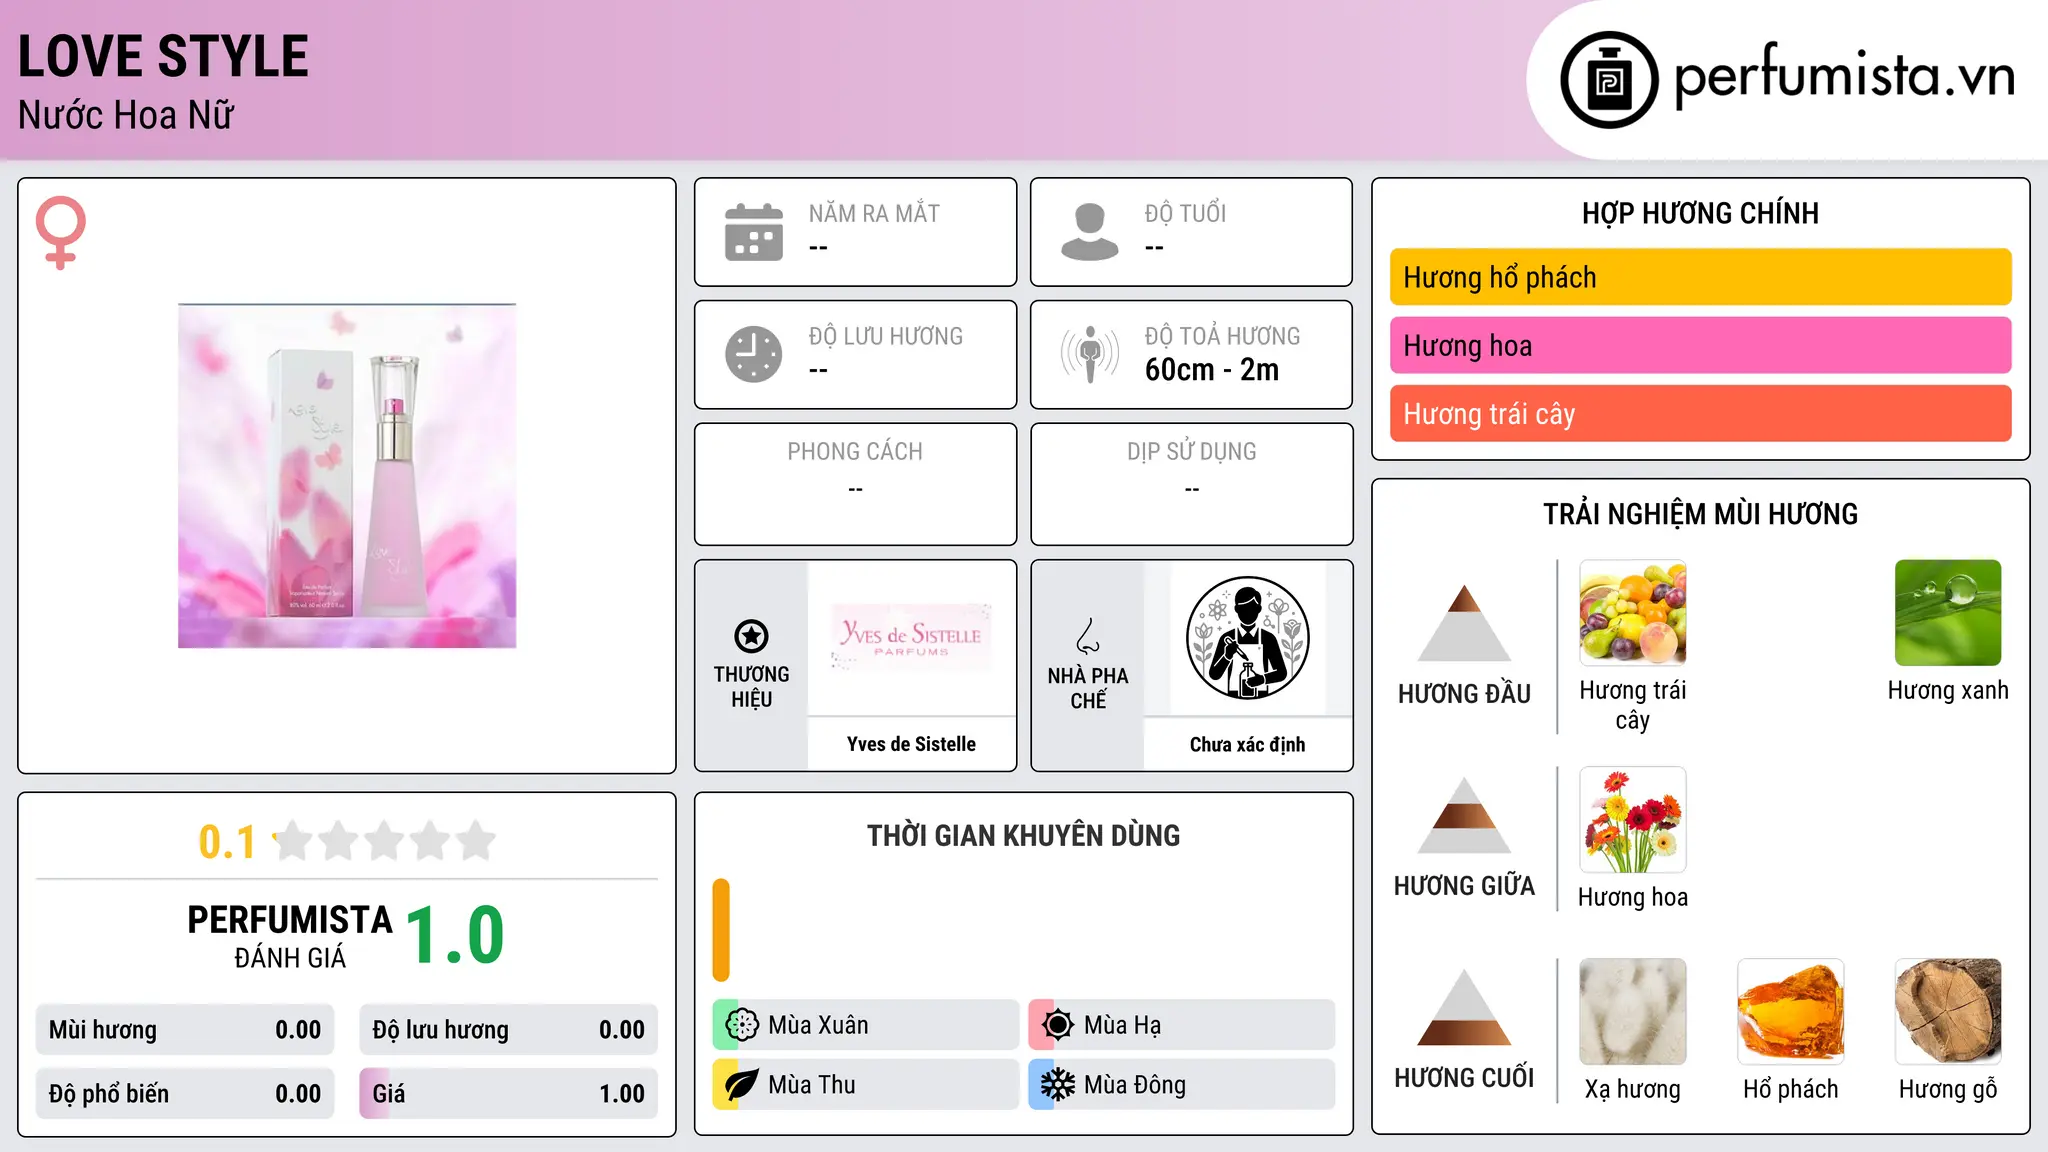Click the PERFUMISTA ĐÁNH GIÁ label
The height and width of the screenshot is (1152, 2048).
(x=290, y=936)
